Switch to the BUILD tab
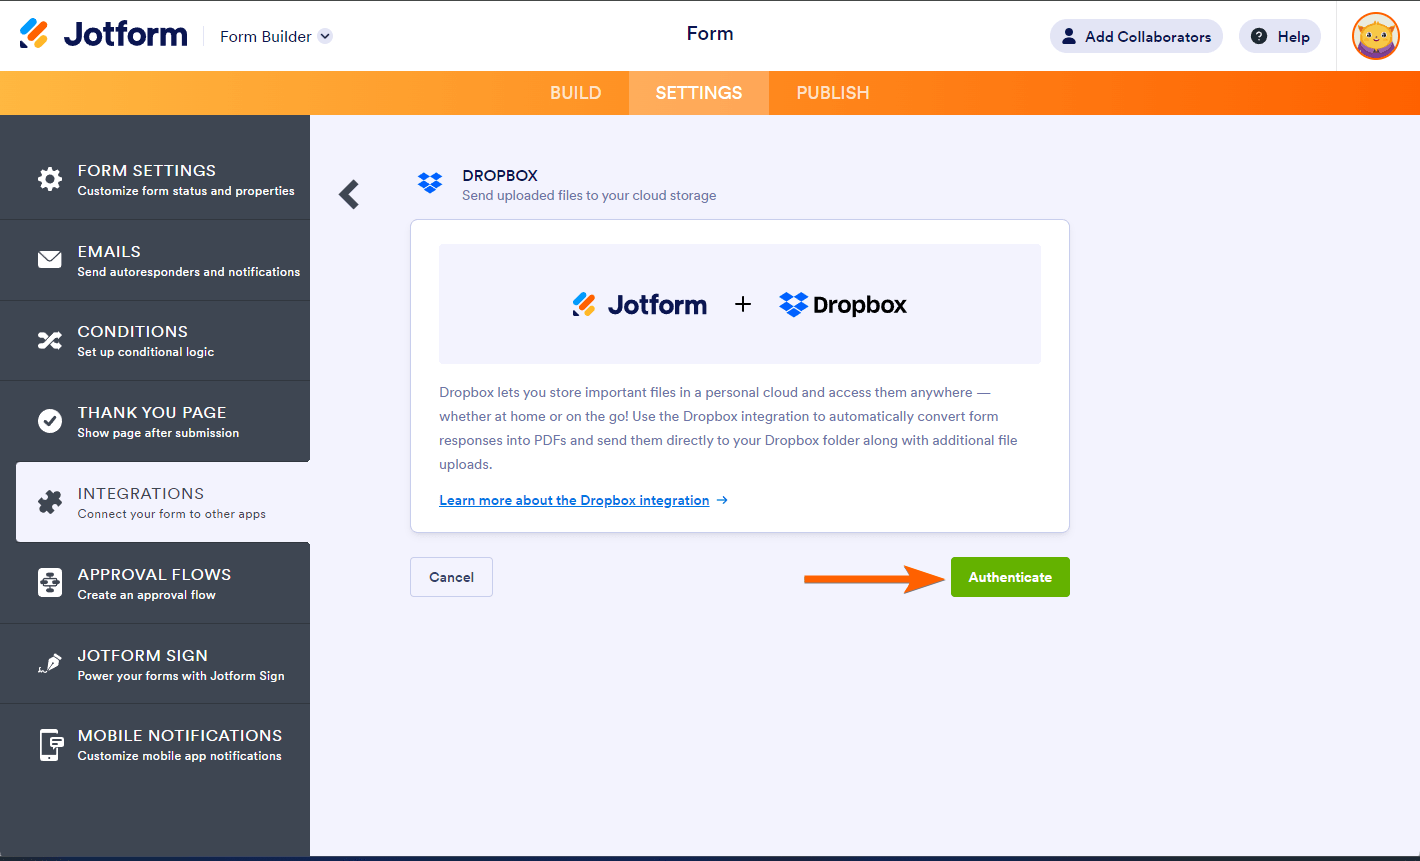 coord(576,93)
